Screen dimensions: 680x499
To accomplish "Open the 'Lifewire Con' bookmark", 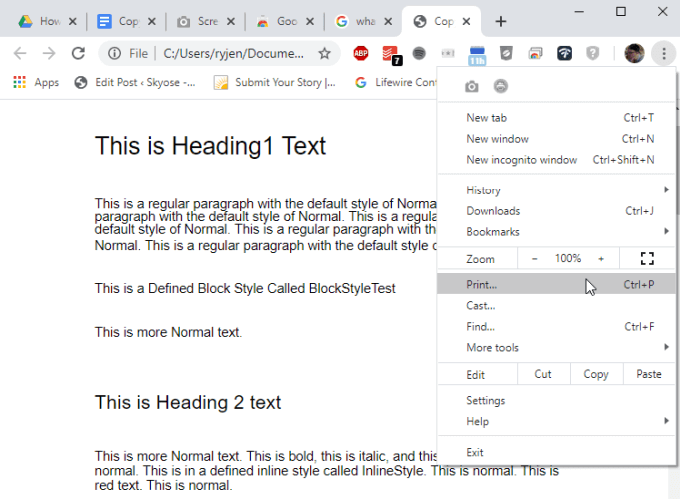I will [396, 82].
